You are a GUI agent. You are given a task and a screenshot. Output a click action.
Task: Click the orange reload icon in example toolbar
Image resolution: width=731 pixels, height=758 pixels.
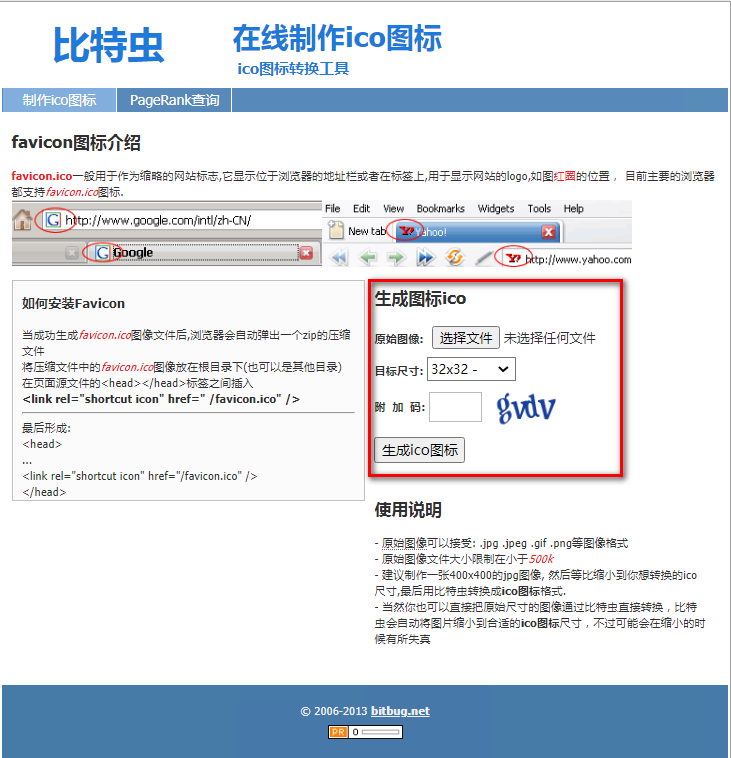pos(454,257)
